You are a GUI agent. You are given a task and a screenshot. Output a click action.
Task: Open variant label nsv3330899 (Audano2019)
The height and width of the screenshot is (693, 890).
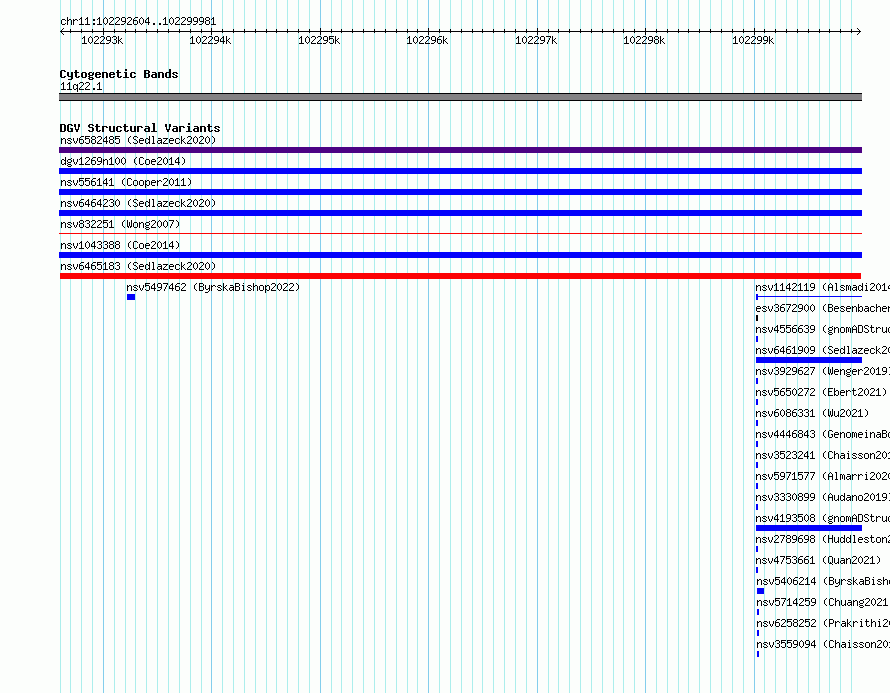pyautogui.click(x=822, y=497)
